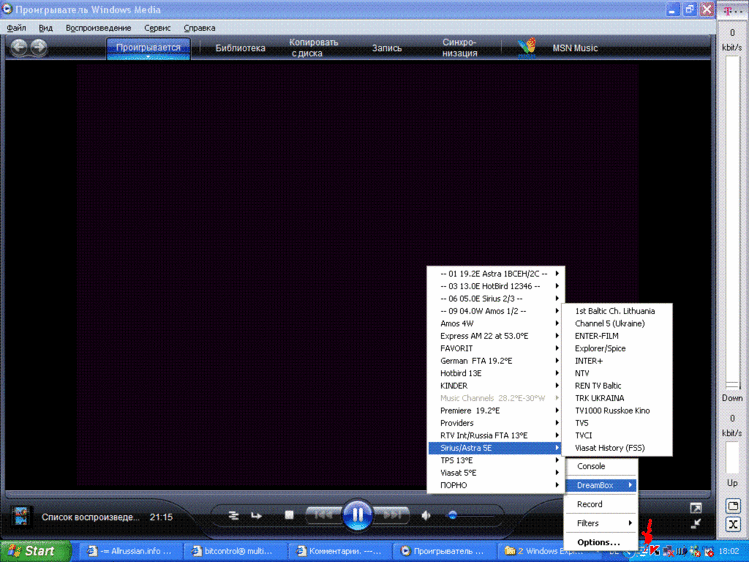Viewport: 749px width, 562px height.
Task: Click the playlist album art thumbnail
Action: click(x=21, y=517)
